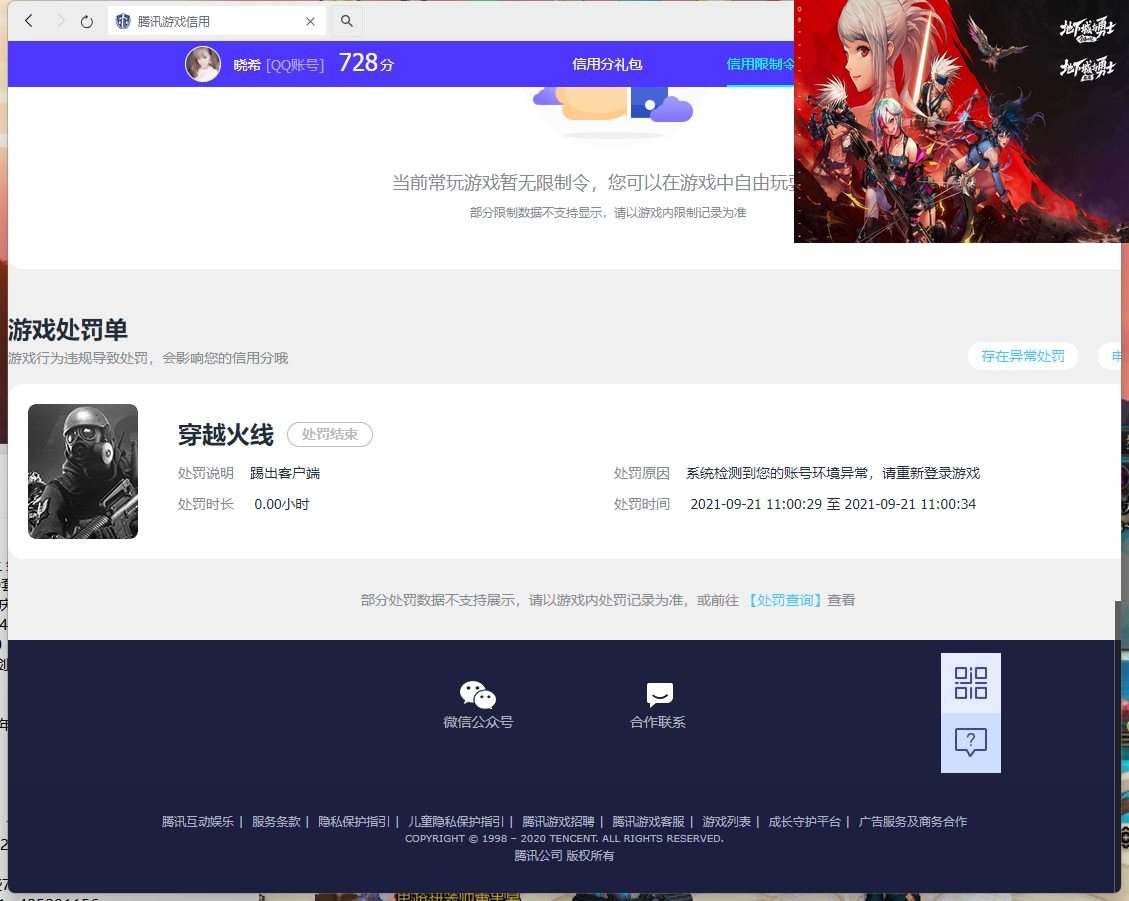
Task: Click the user avatar for 晓希
Action: [x=203, y=64]
